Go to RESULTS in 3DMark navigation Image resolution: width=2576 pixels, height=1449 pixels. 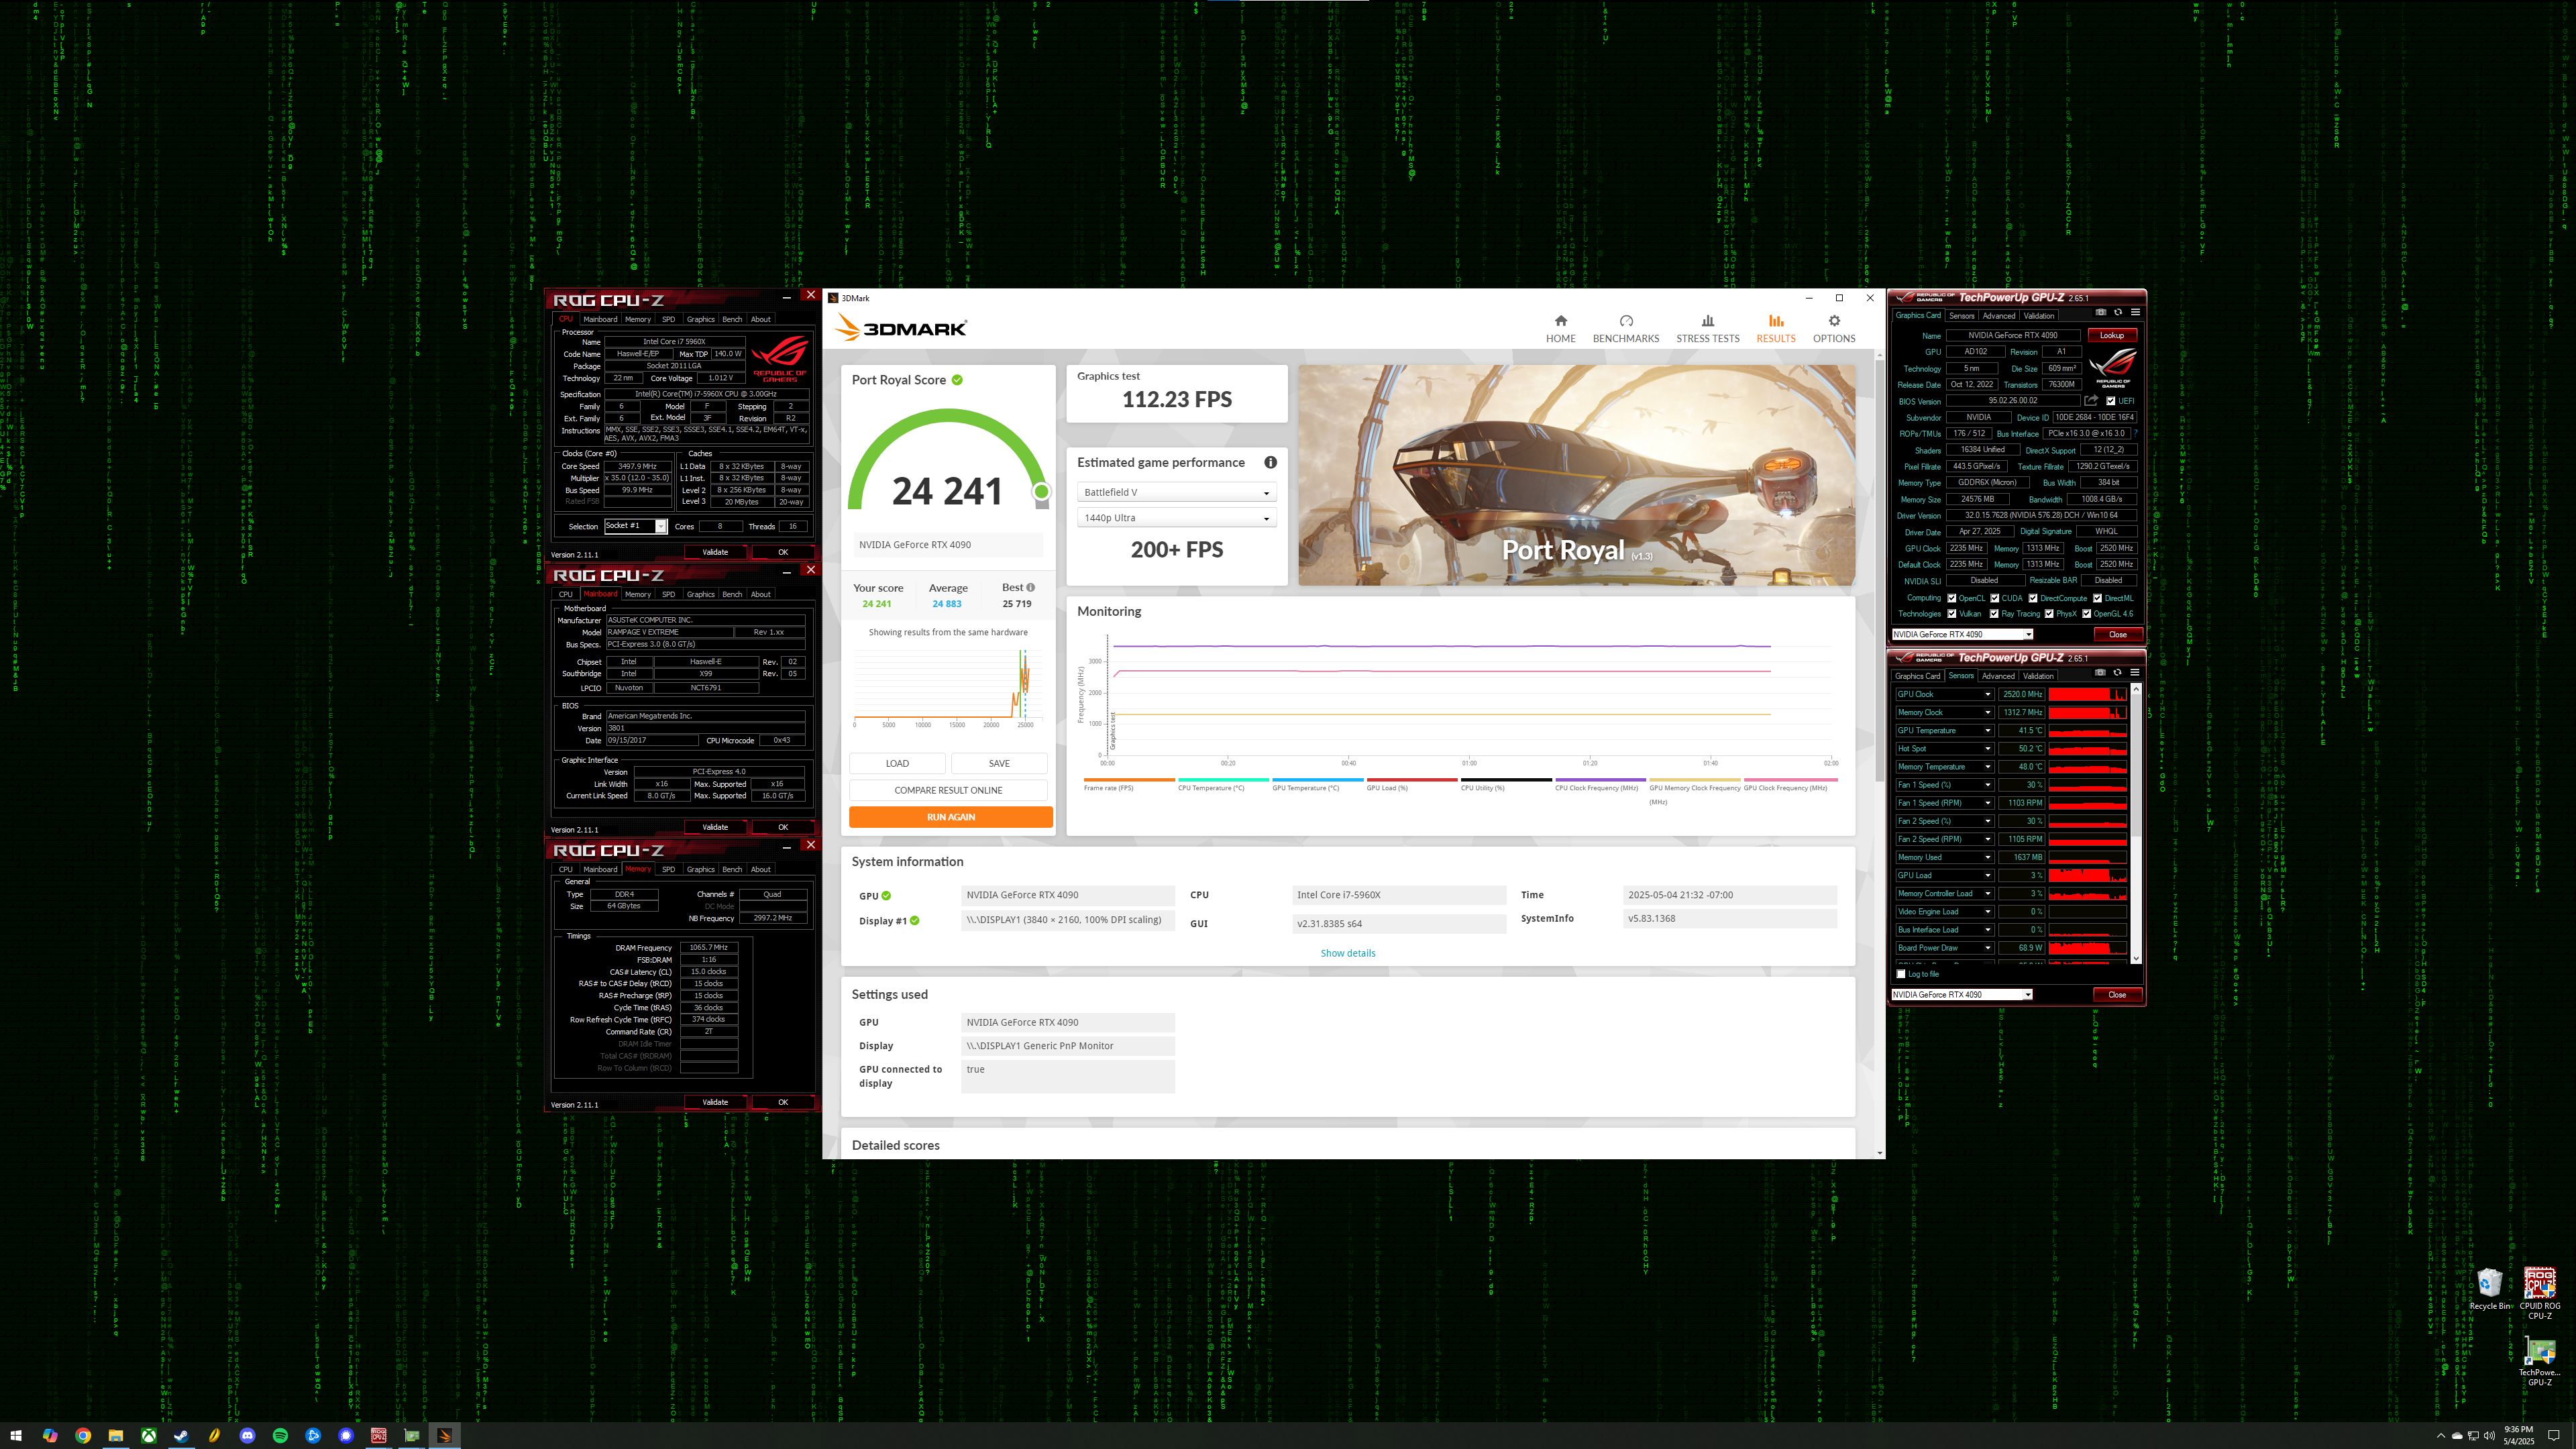pos(1775,329)
